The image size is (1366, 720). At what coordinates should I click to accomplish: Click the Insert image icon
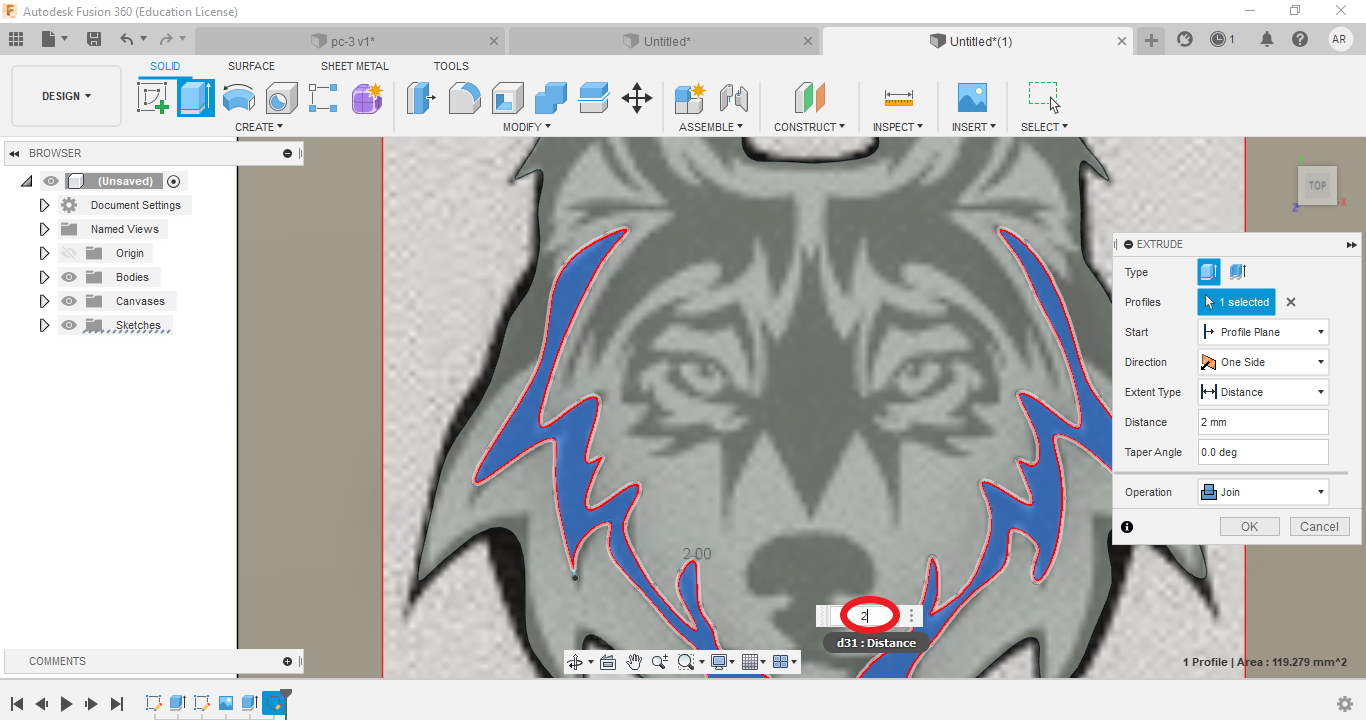click(972, 98)
